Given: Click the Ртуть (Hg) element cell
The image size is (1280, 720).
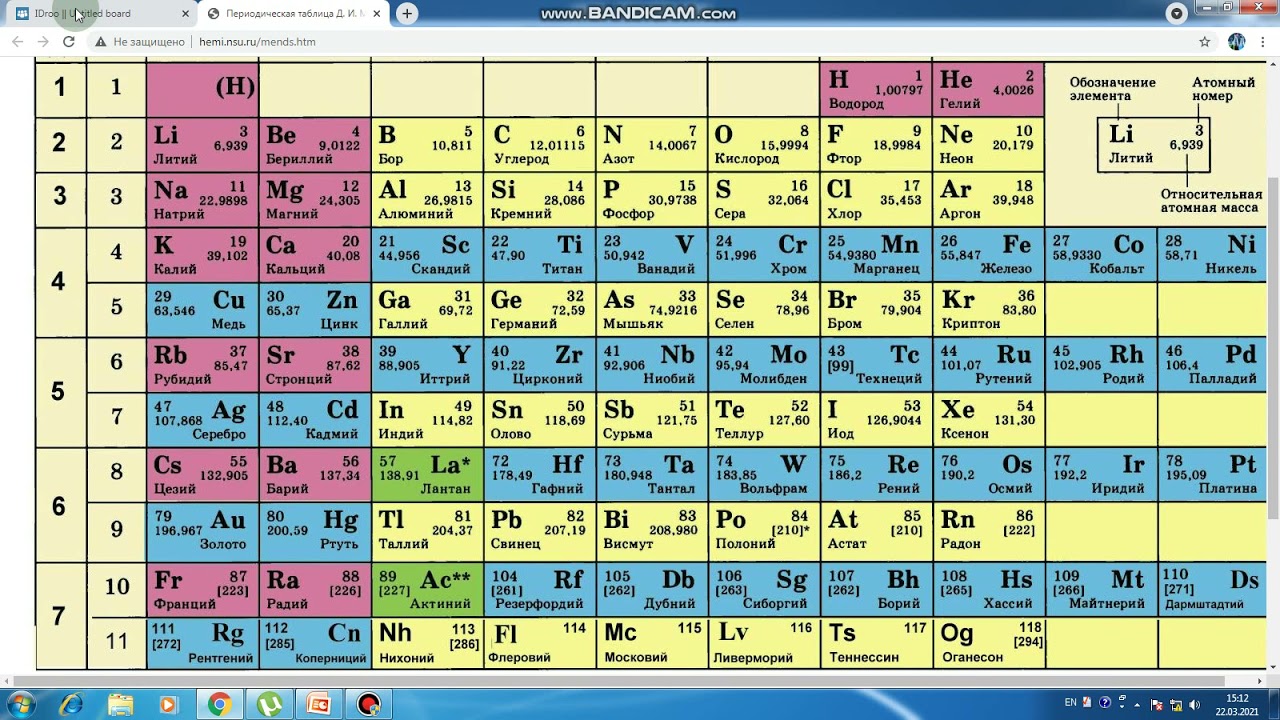Looking at the screenshot, I should pos(315,530).
